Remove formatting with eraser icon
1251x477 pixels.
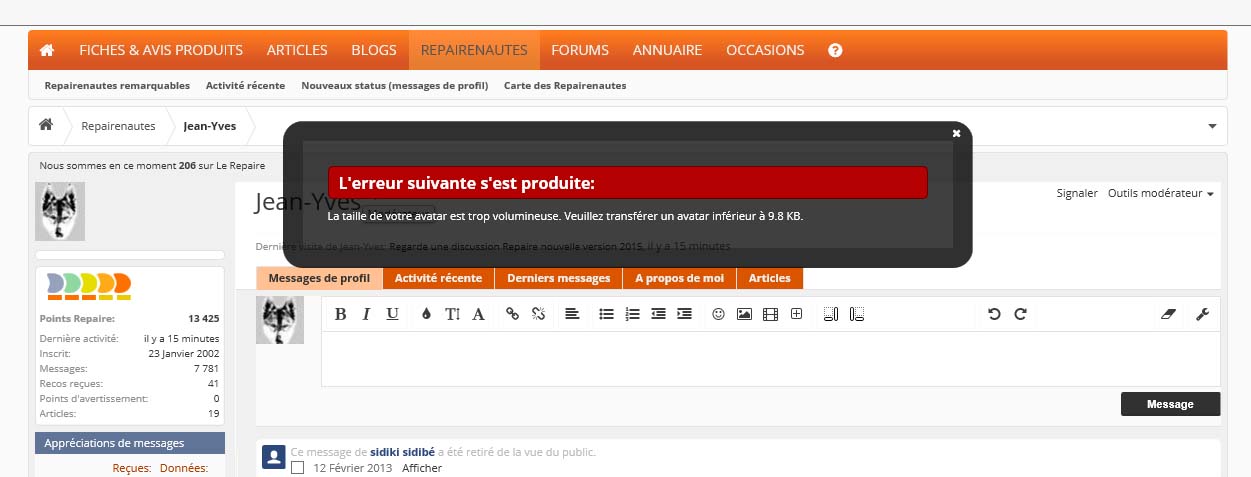coord(1168,314)
